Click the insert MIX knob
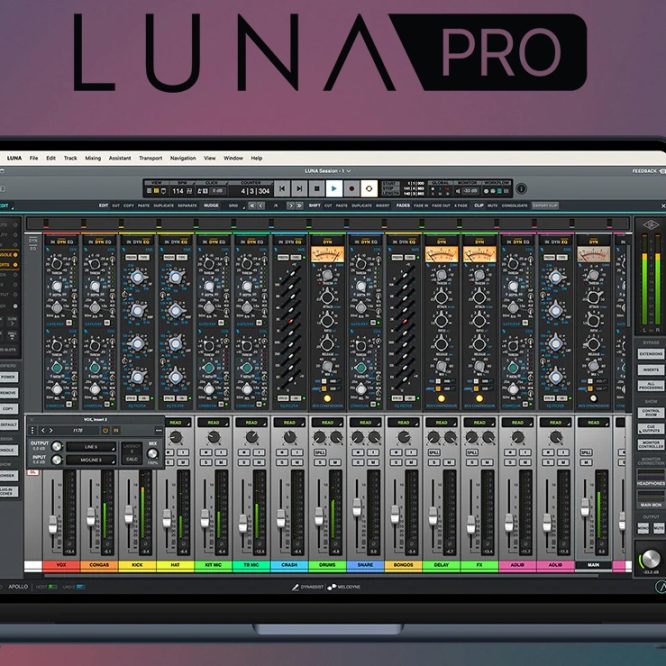The image size is (666, 666). click(x=152, y=454)
